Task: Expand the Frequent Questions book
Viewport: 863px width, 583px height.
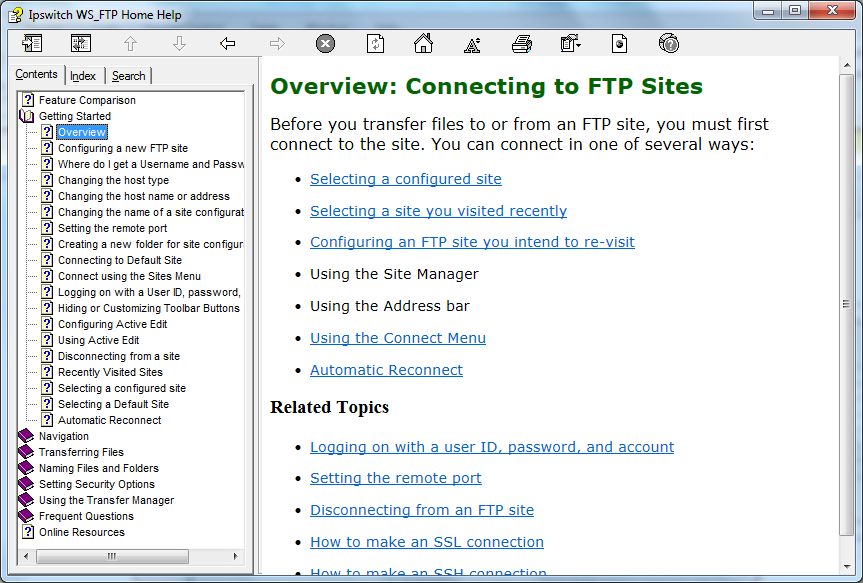Action: click(26, 516)
